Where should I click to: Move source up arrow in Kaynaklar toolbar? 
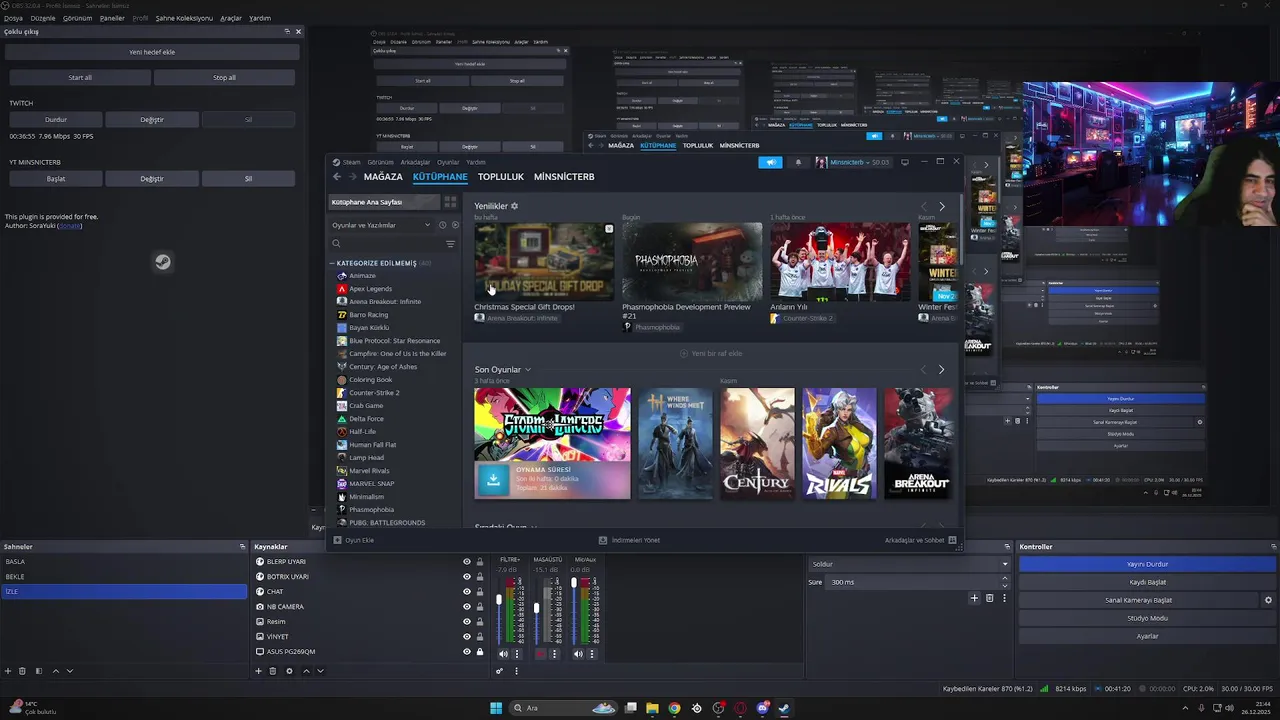coord(306,671)
